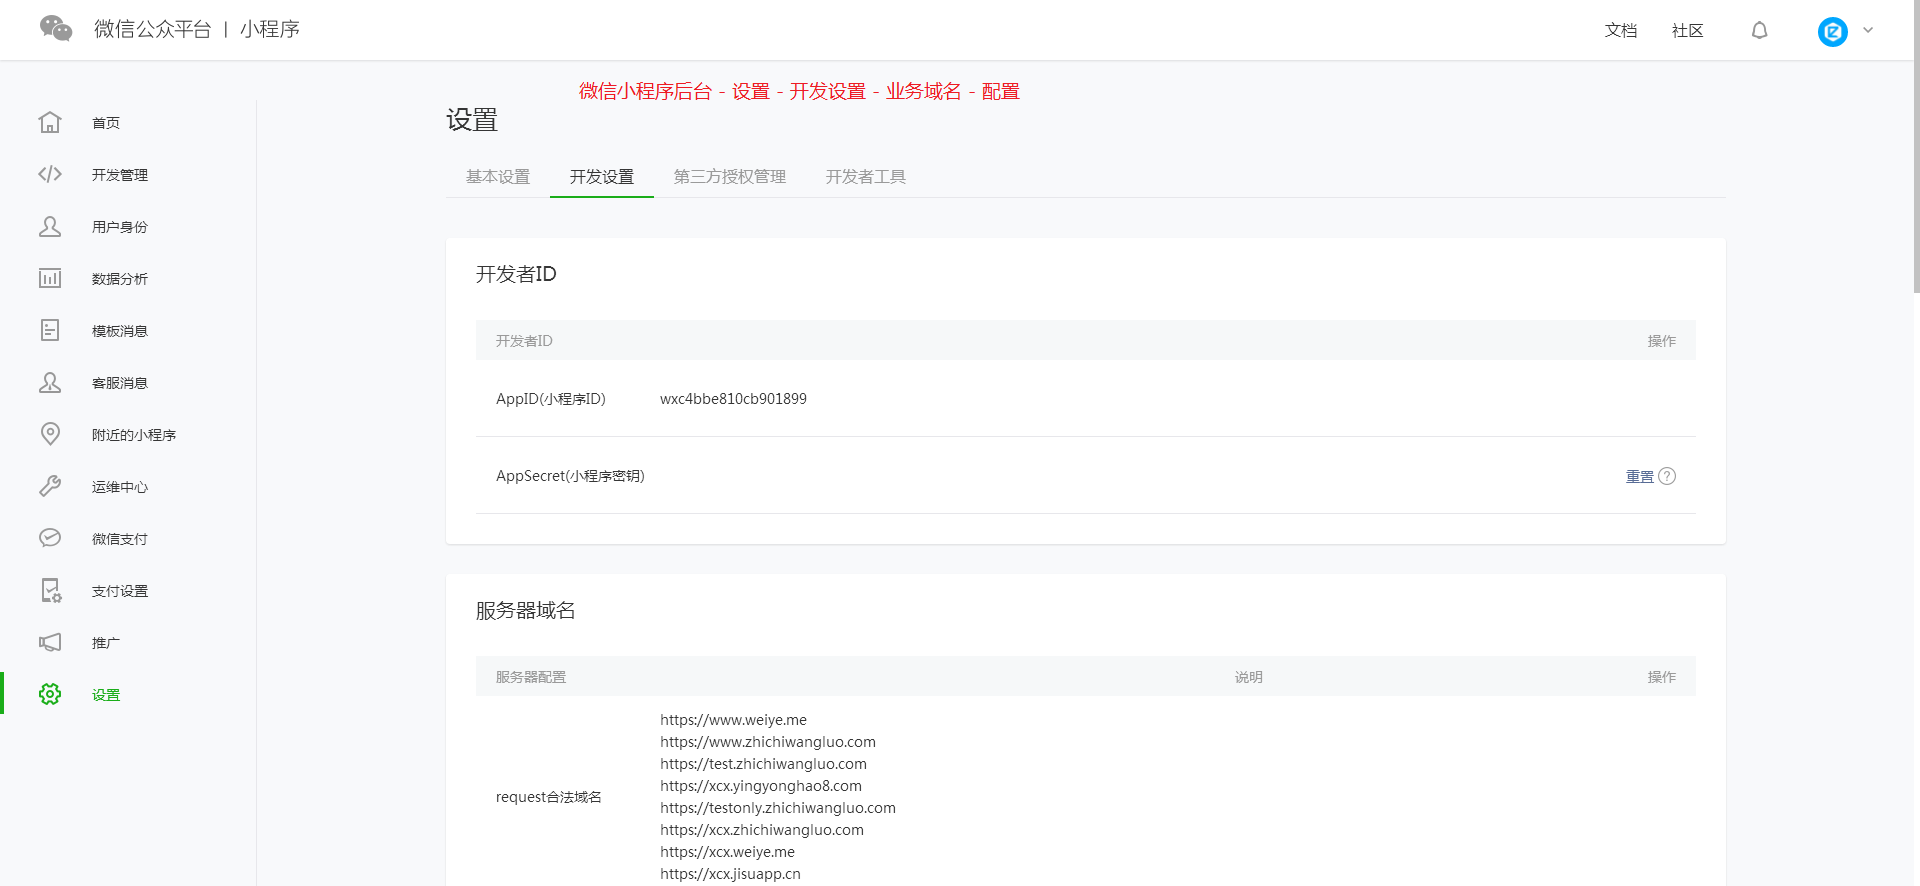Screen dimensions: 1920x886
Task: Expand the account dropdown arrow
Action: click(x=1868, y=30)
